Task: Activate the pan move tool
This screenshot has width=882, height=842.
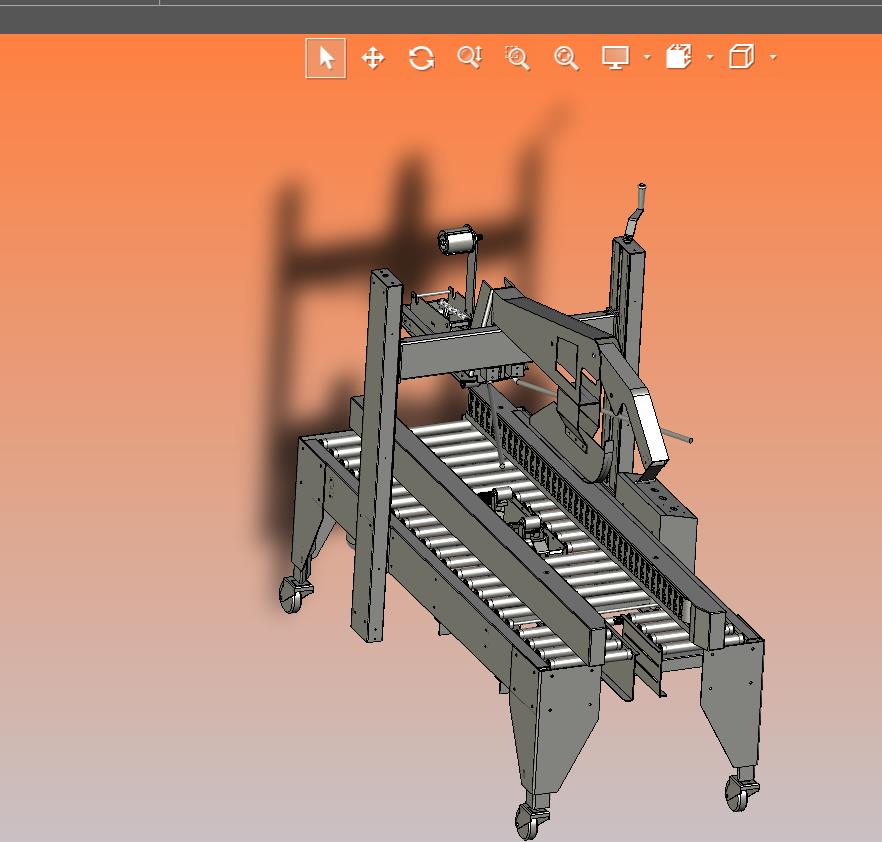Action: tap(372, 58)
